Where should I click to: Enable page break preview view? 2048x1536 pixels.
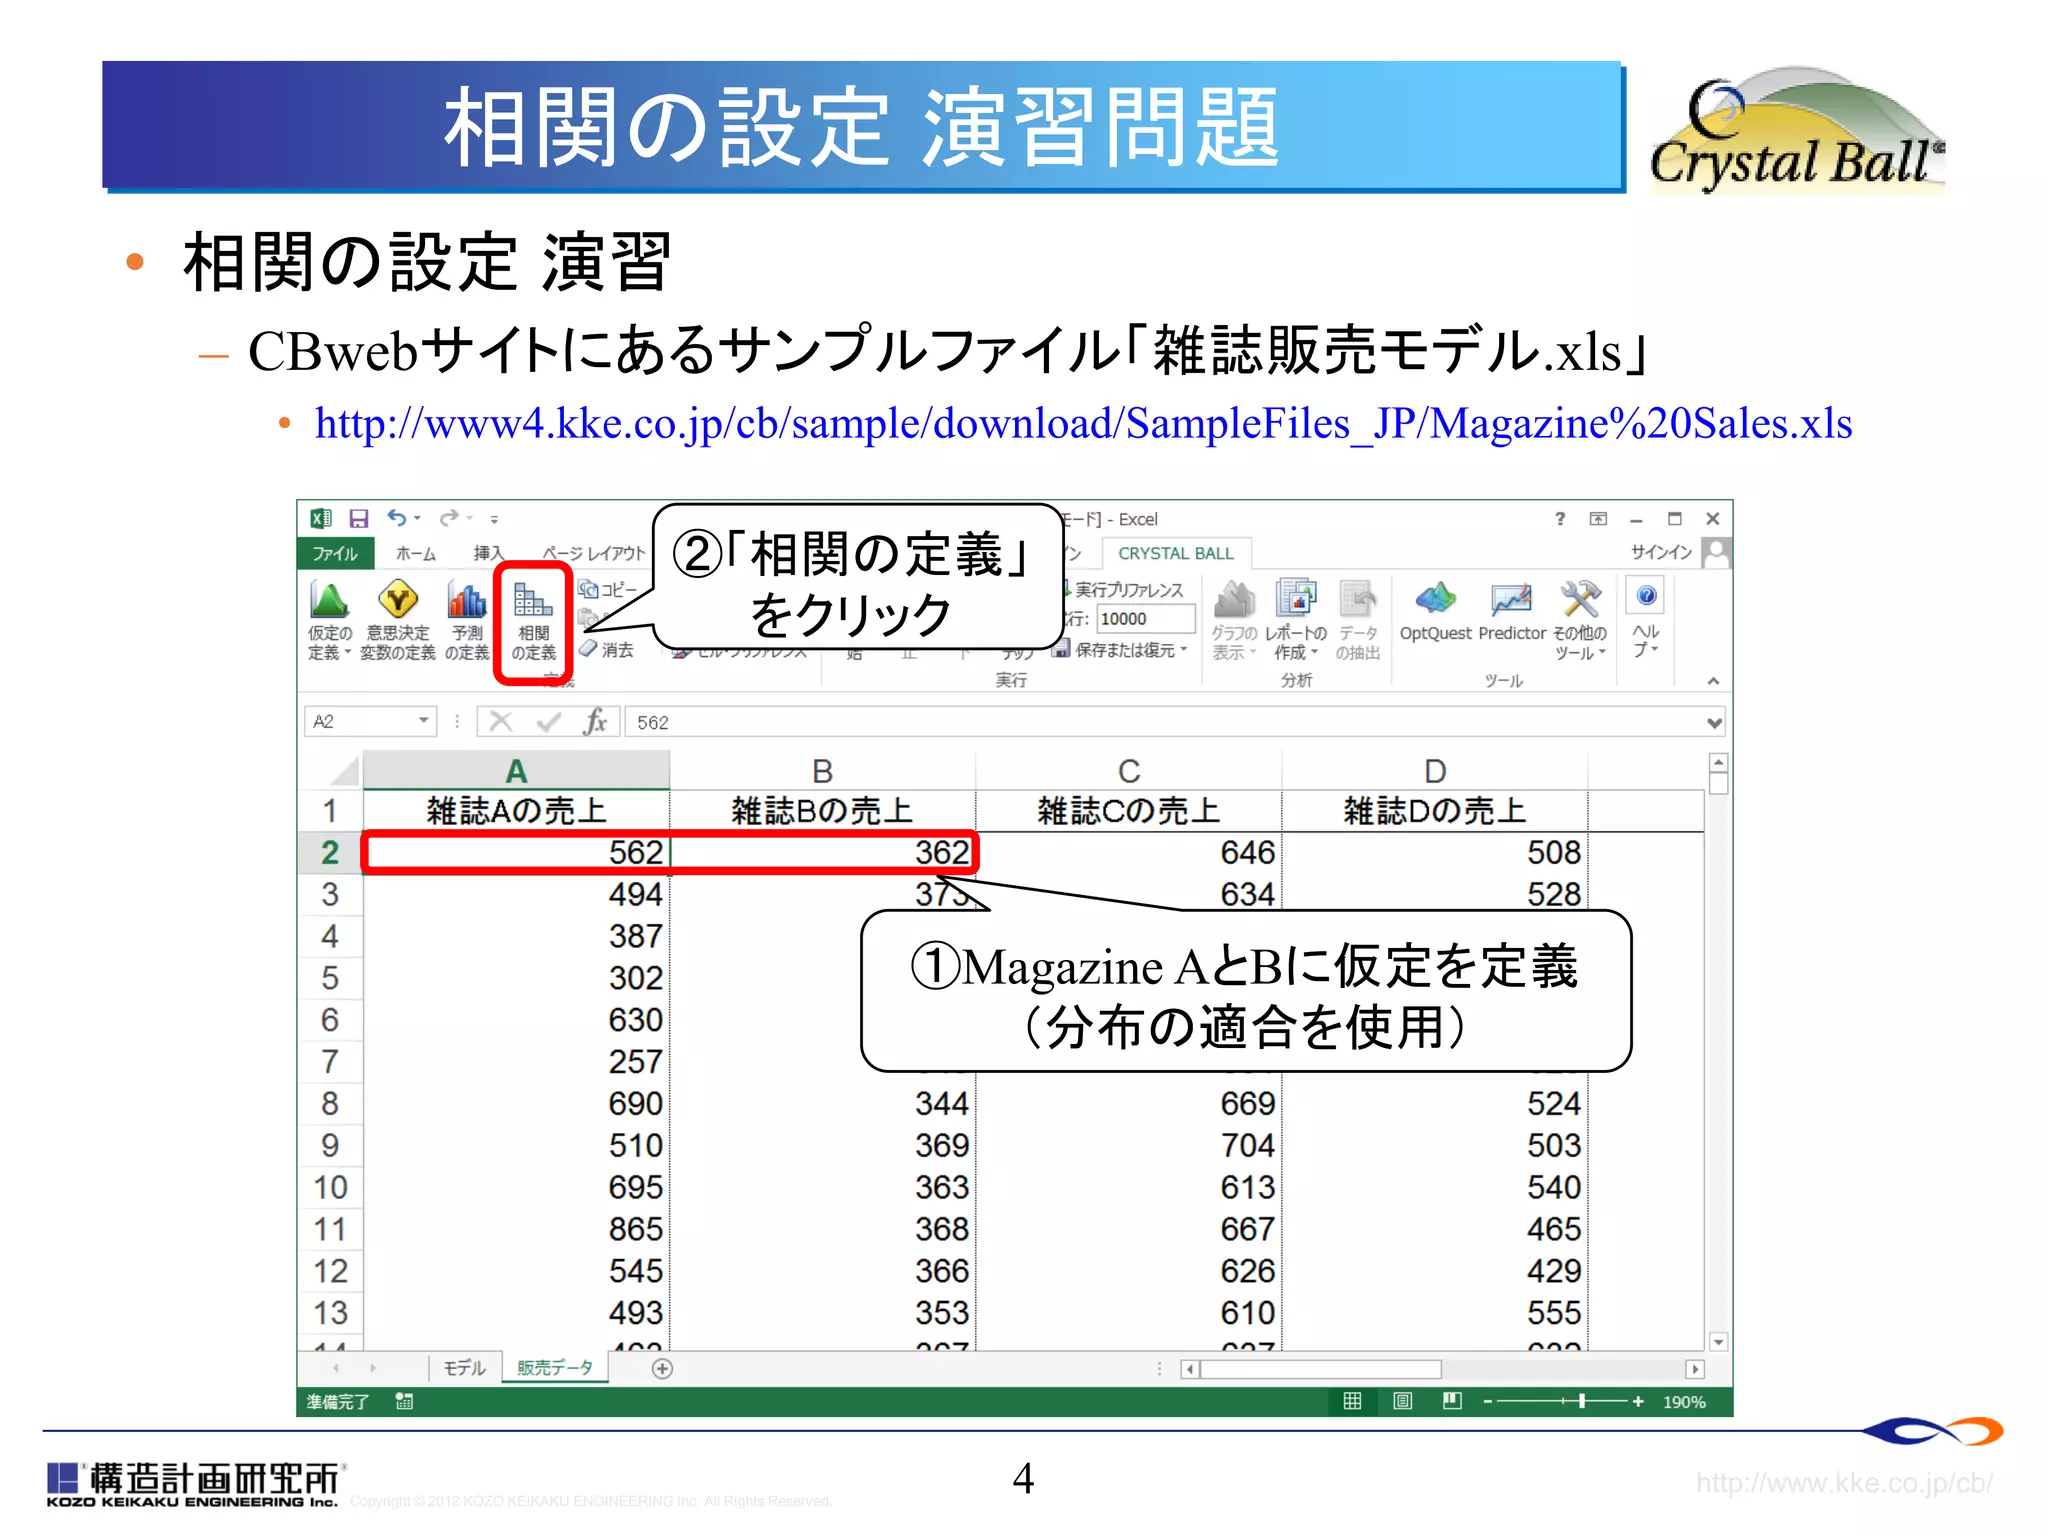[1452, 1401]
